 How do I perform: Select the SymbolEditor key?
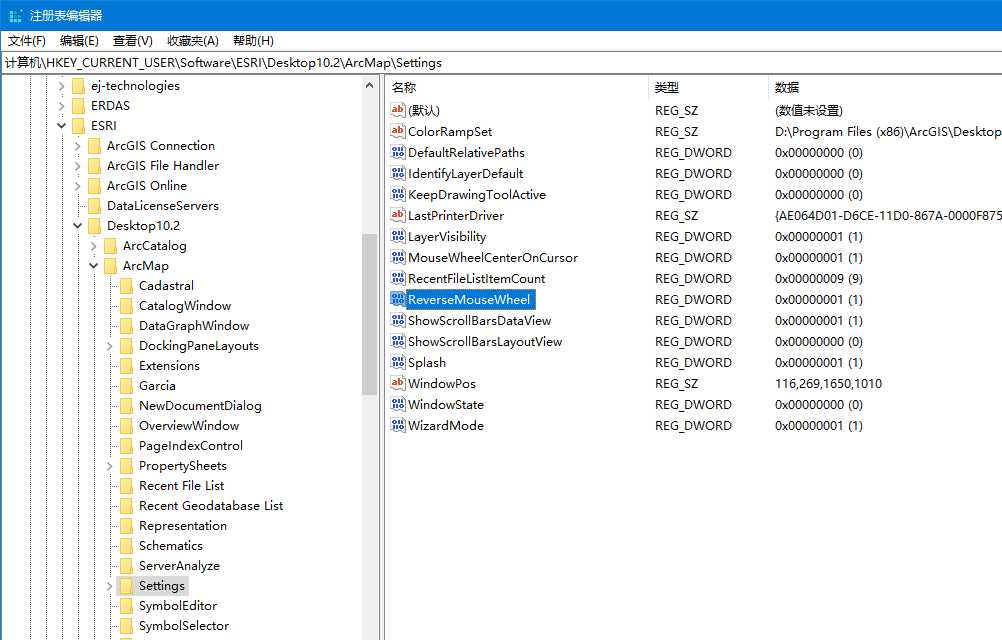pyautogui.click(x=178, y=606)
